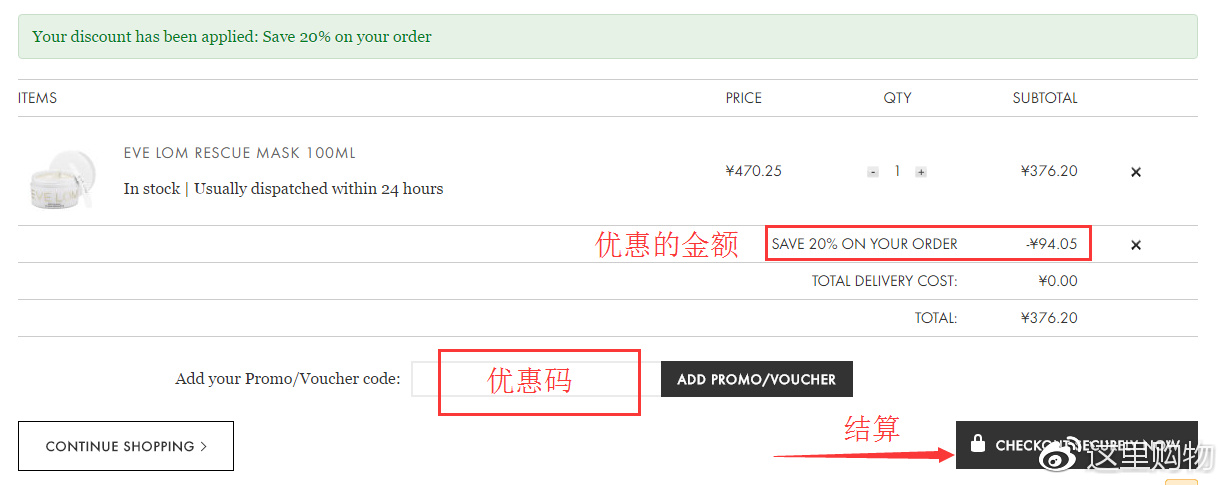Click the In stock status text
This screenshot has height=485, width=1226.
tap(152, 189)
